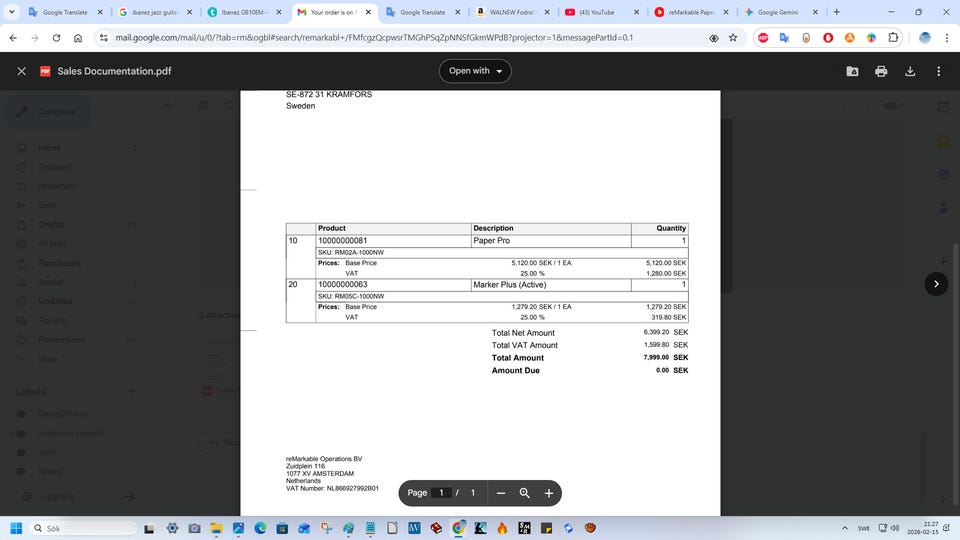Image resolution: width=960 pixels, height=540 pixels.
Task: Show hidden system tray icons
Action: [845, 528]
